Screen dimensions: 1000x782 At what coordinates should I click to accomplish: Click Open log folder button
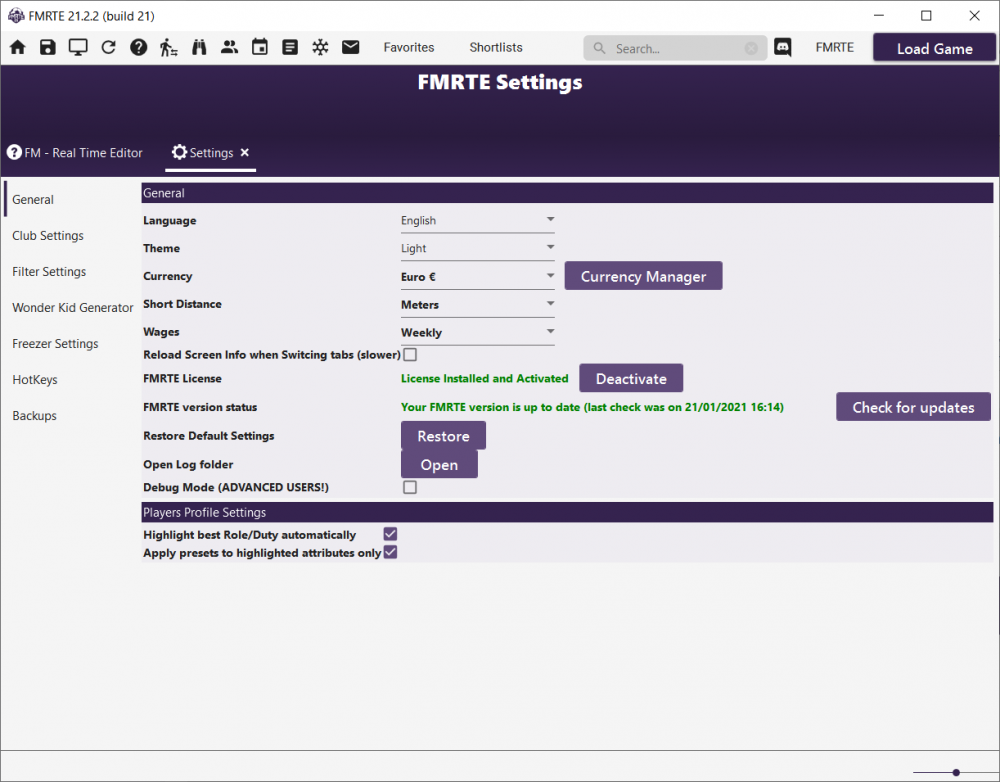click(439, 464)
